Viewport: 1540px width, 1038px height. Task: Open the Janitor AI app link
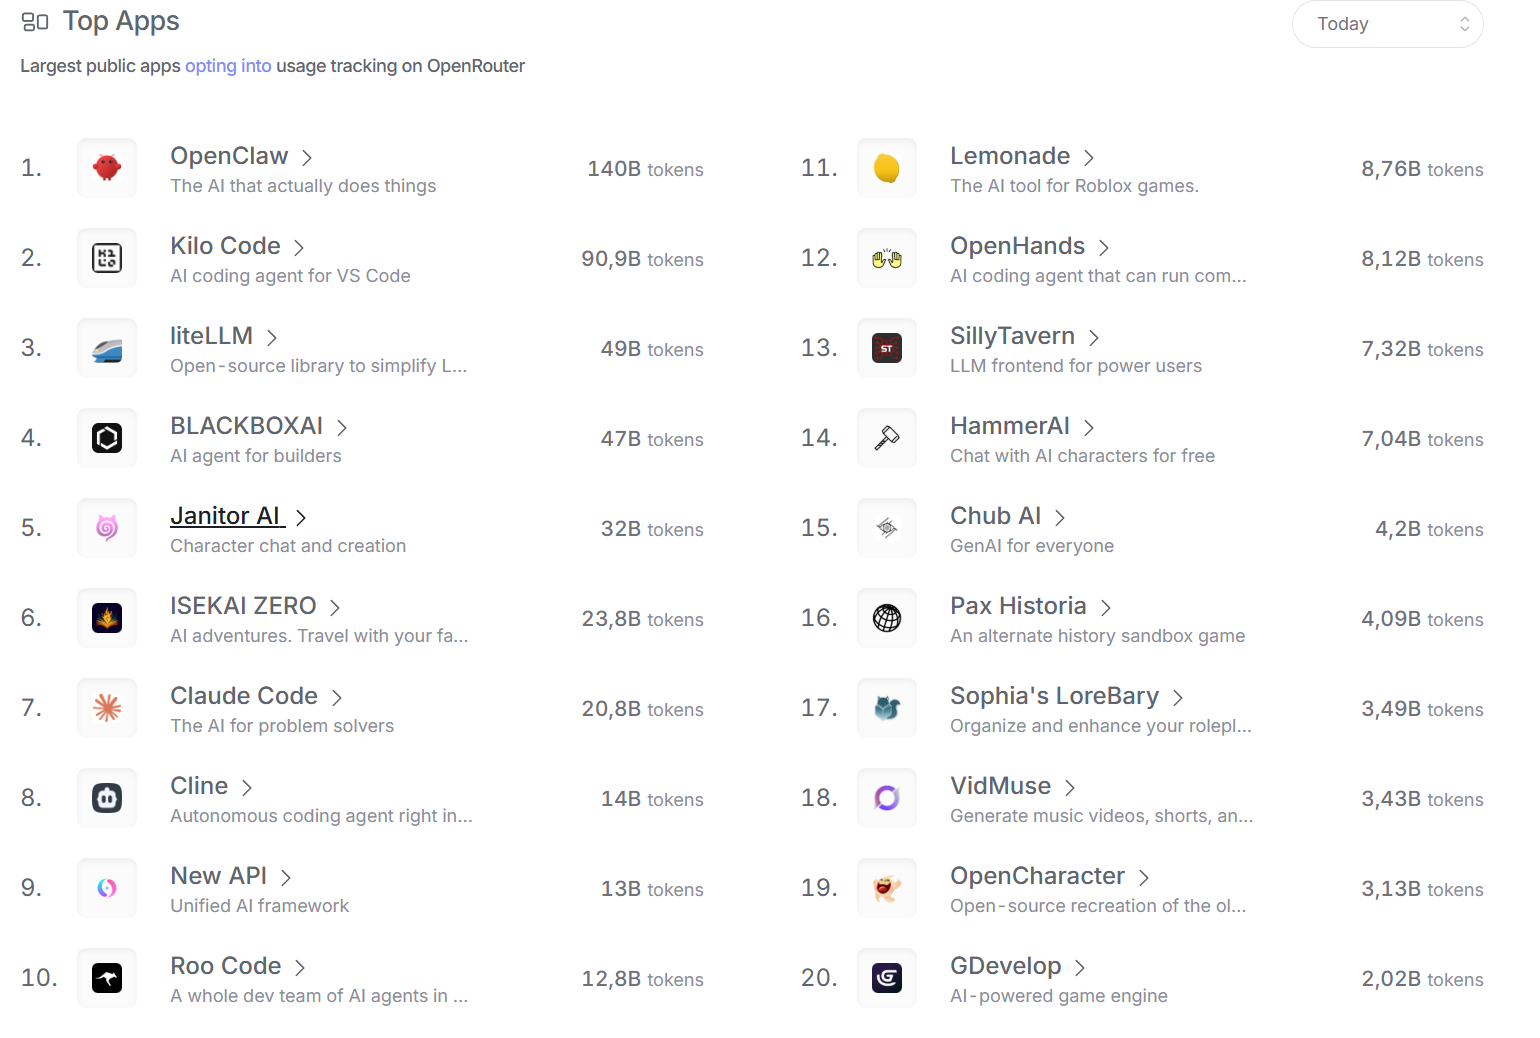[225, 516]
